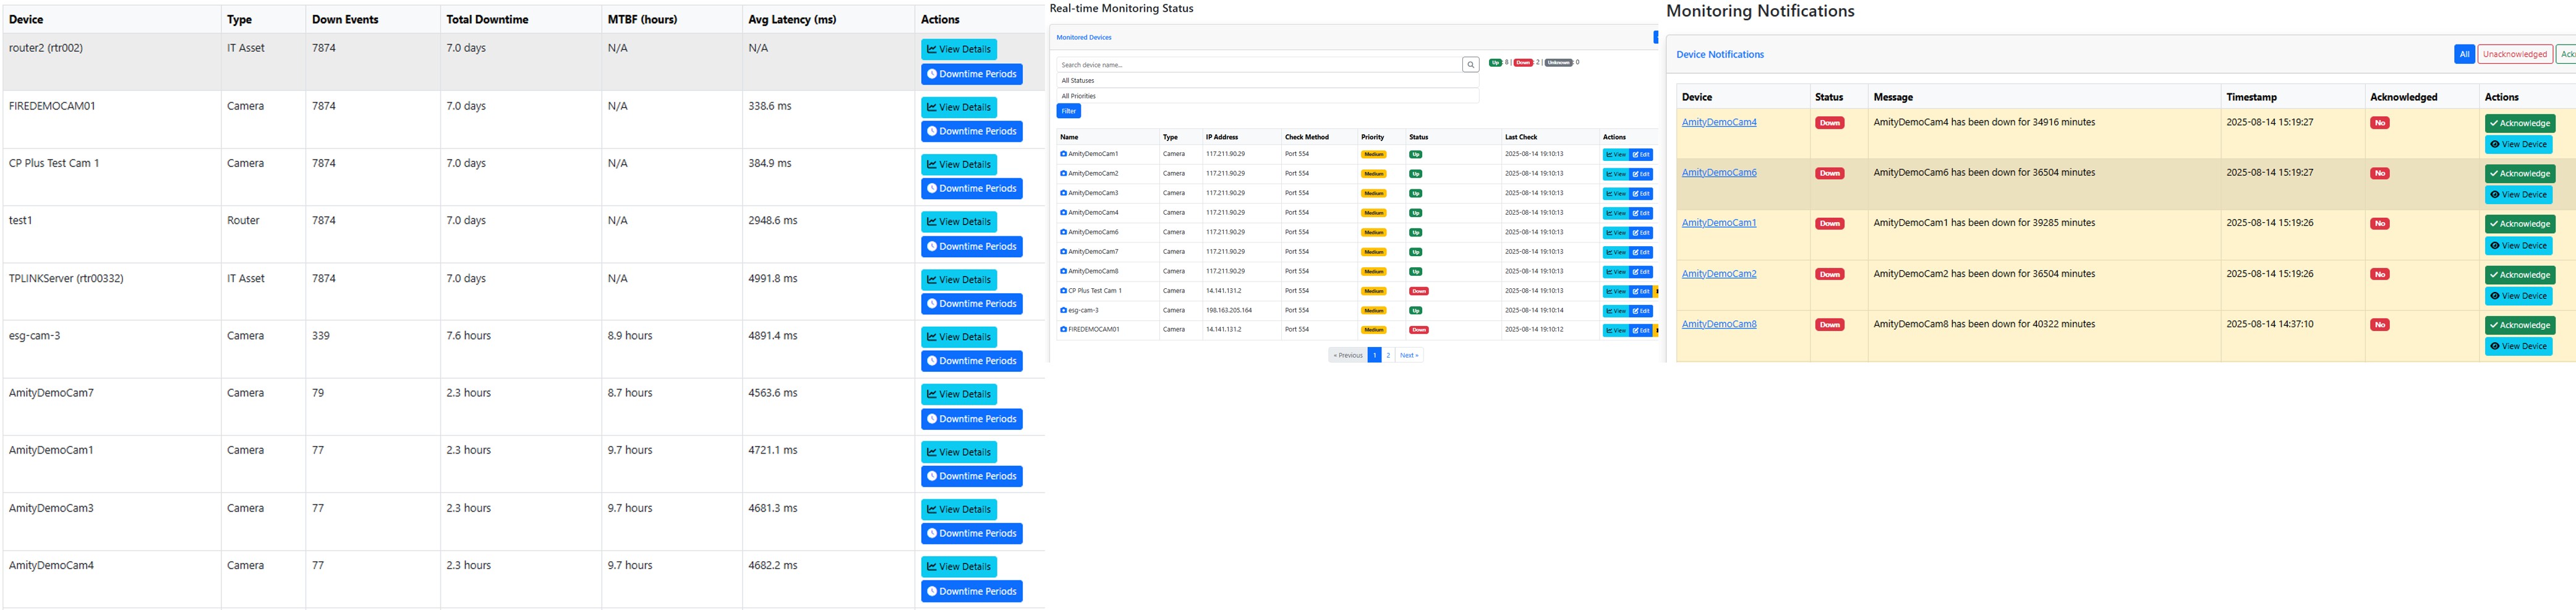Open the Edit pencil icon for CP Plus Test Cam 1
Screen dimensions: 2576x610
[x=1636, y=291]
